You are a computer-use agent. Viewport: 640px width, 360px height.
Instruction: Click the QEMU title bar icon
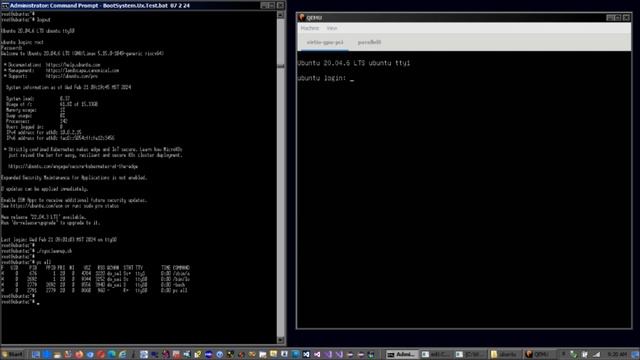pos(302,18)
